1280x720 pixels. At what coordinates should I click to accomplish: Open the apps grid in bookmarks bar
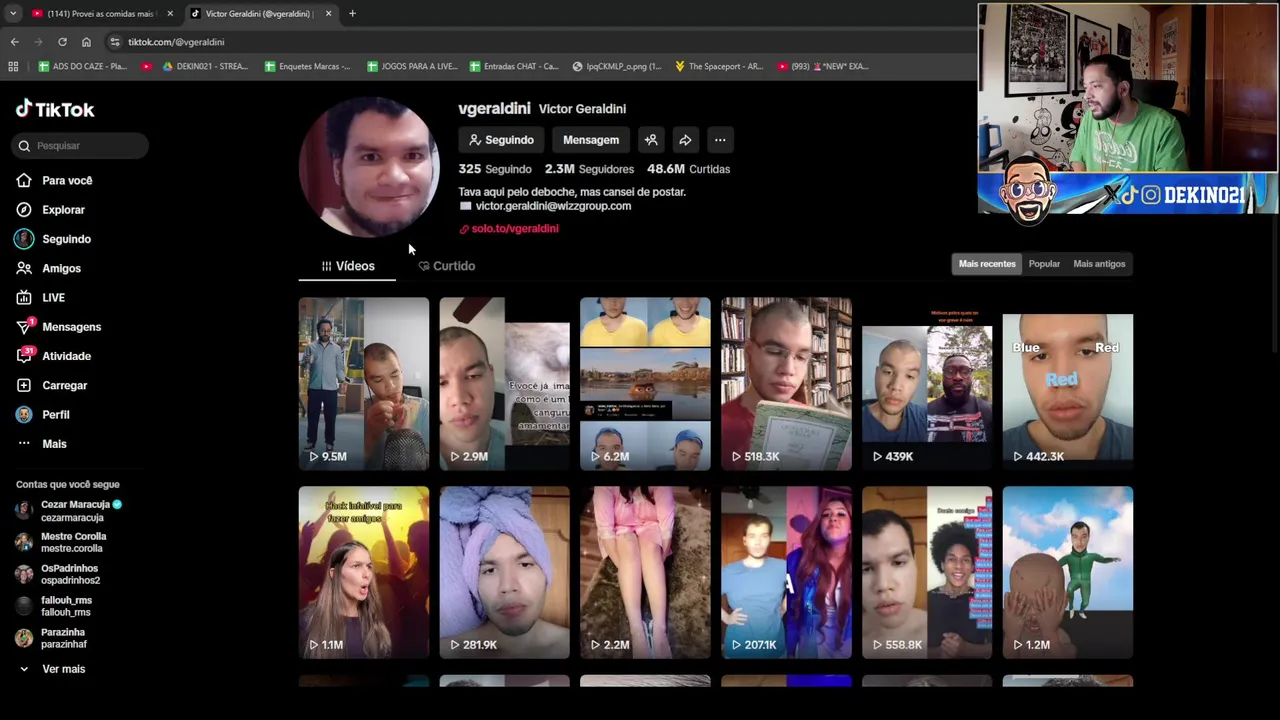click(x=13, y=66)
